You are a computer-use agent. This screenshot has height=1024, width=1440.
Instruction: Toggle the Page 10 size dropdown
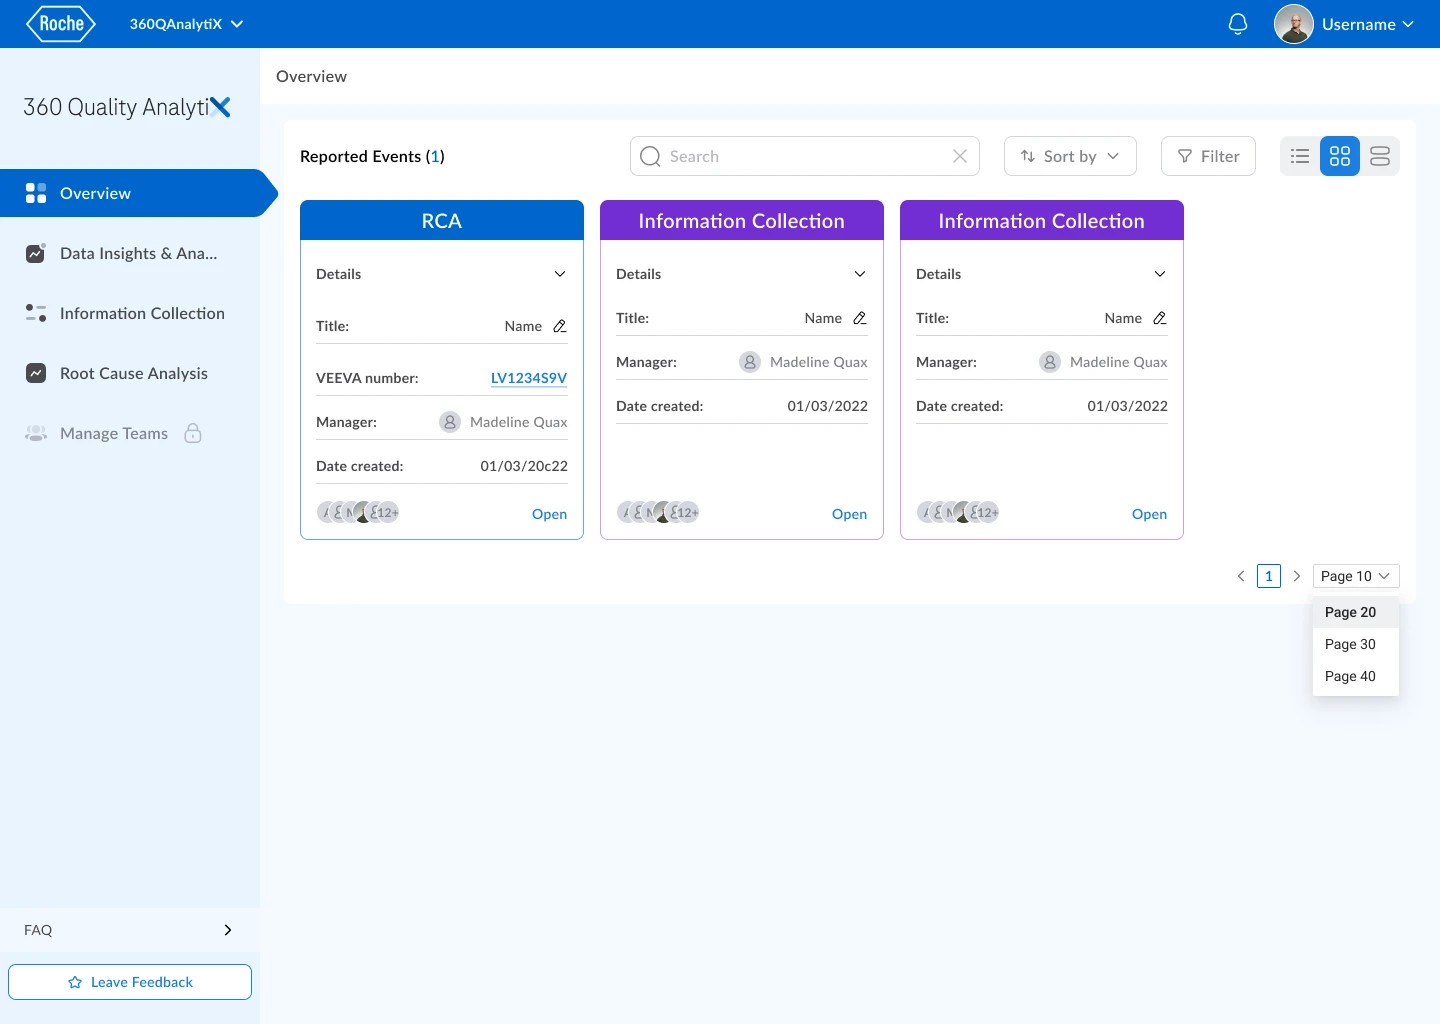pyautogui.click(x=1356, y=576)
